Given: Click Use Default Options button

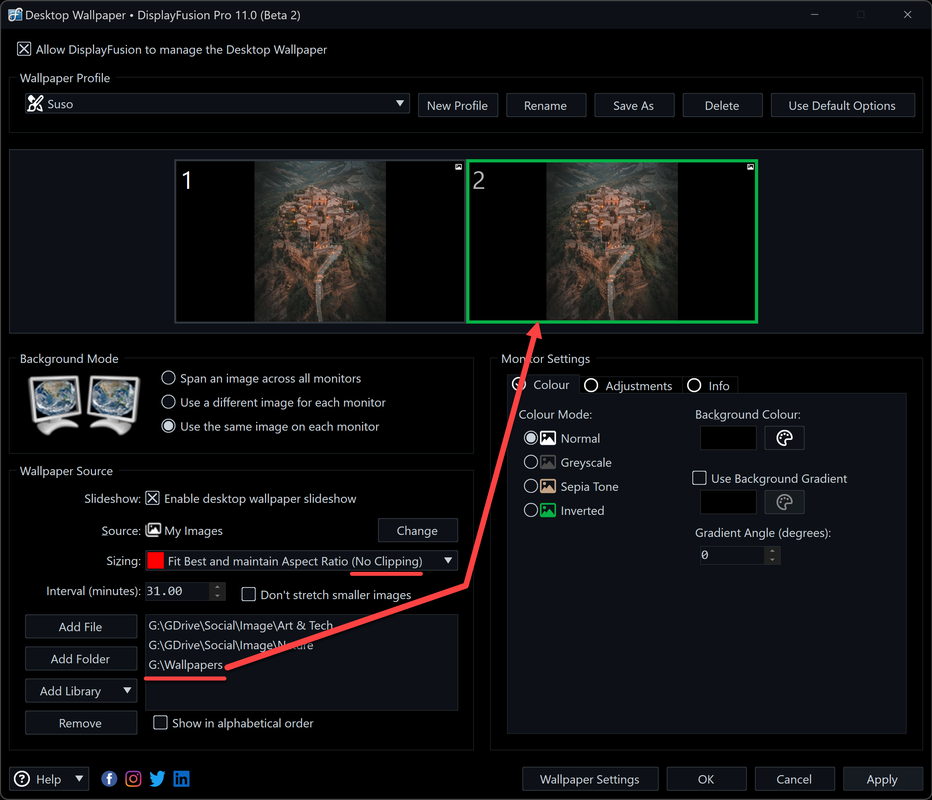Looking at the screenshot, I should click(842, 106).
